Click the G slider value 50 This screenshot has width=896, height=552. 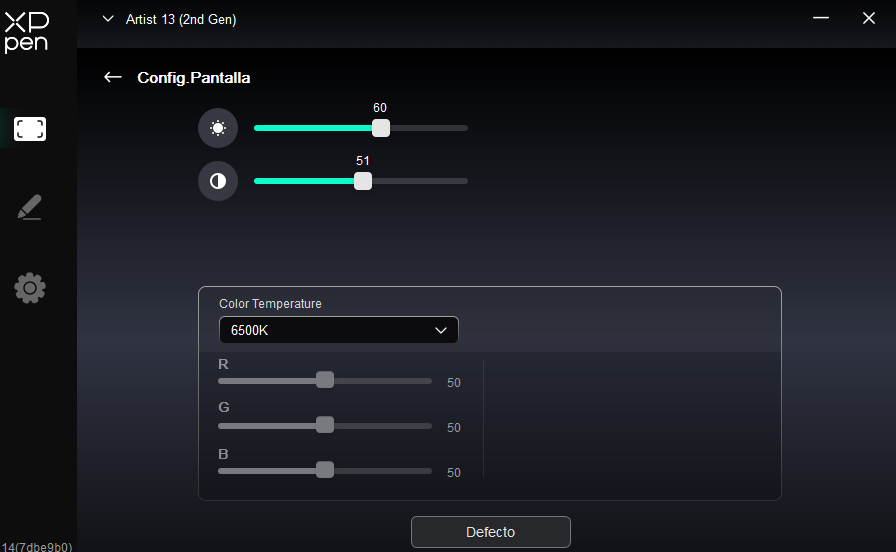[454, 427]
